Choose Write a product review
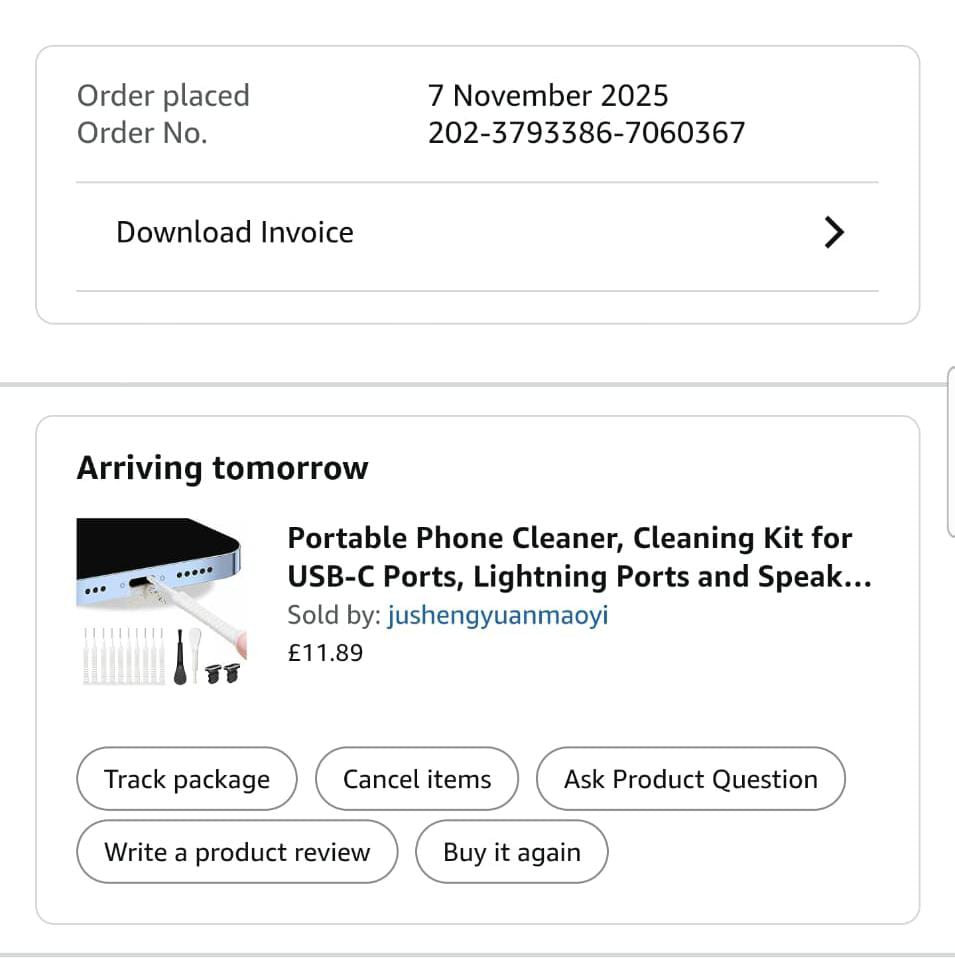The width and height of the screenshot is (955, 958). 237,852
